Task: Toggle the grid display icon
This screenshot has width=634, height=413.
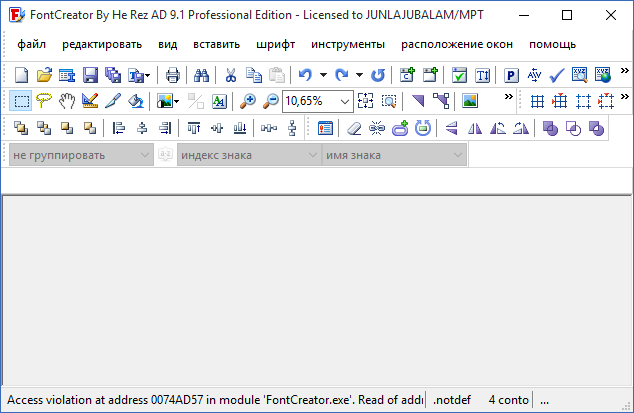Action: coord(537,101)
